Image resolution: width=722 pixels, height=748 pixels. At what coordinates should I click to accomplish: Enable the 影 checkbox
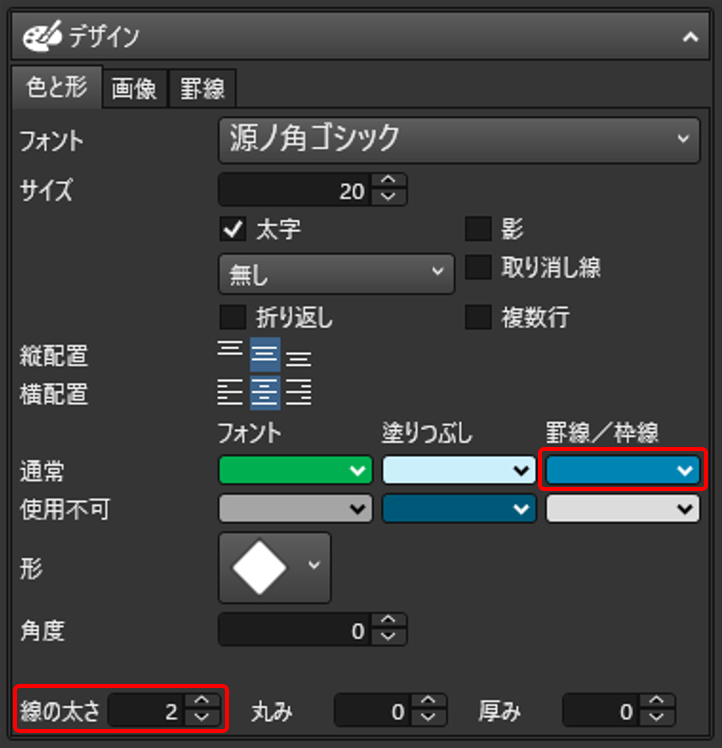tap(478, 229)
